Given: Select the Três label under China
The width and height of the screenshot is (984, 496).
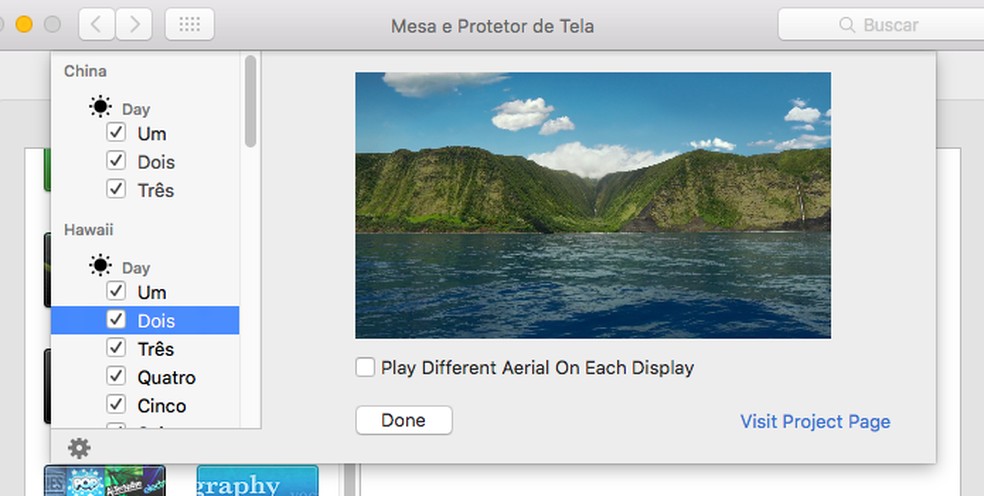Looking at the screenshot, I should pos(156,190).
